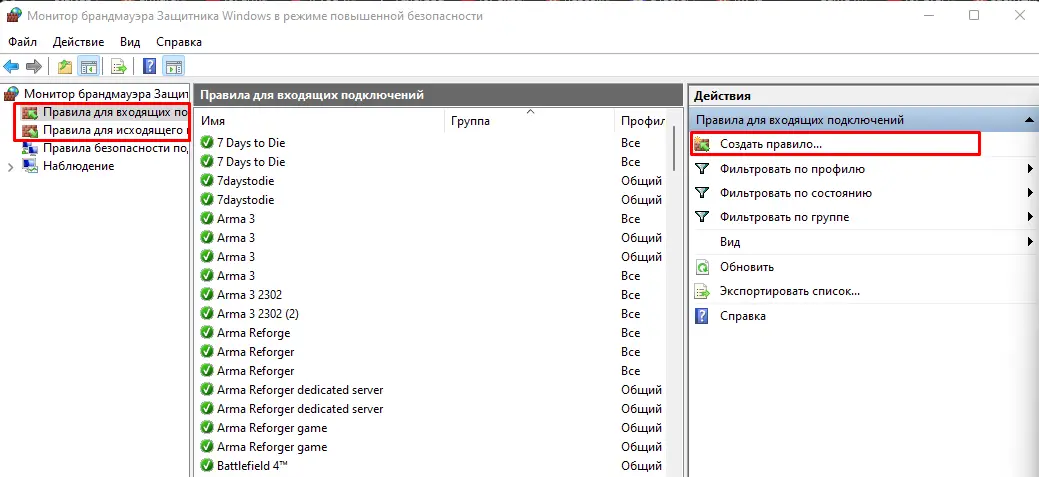Click the up one level folder icon

click(65, 66)
